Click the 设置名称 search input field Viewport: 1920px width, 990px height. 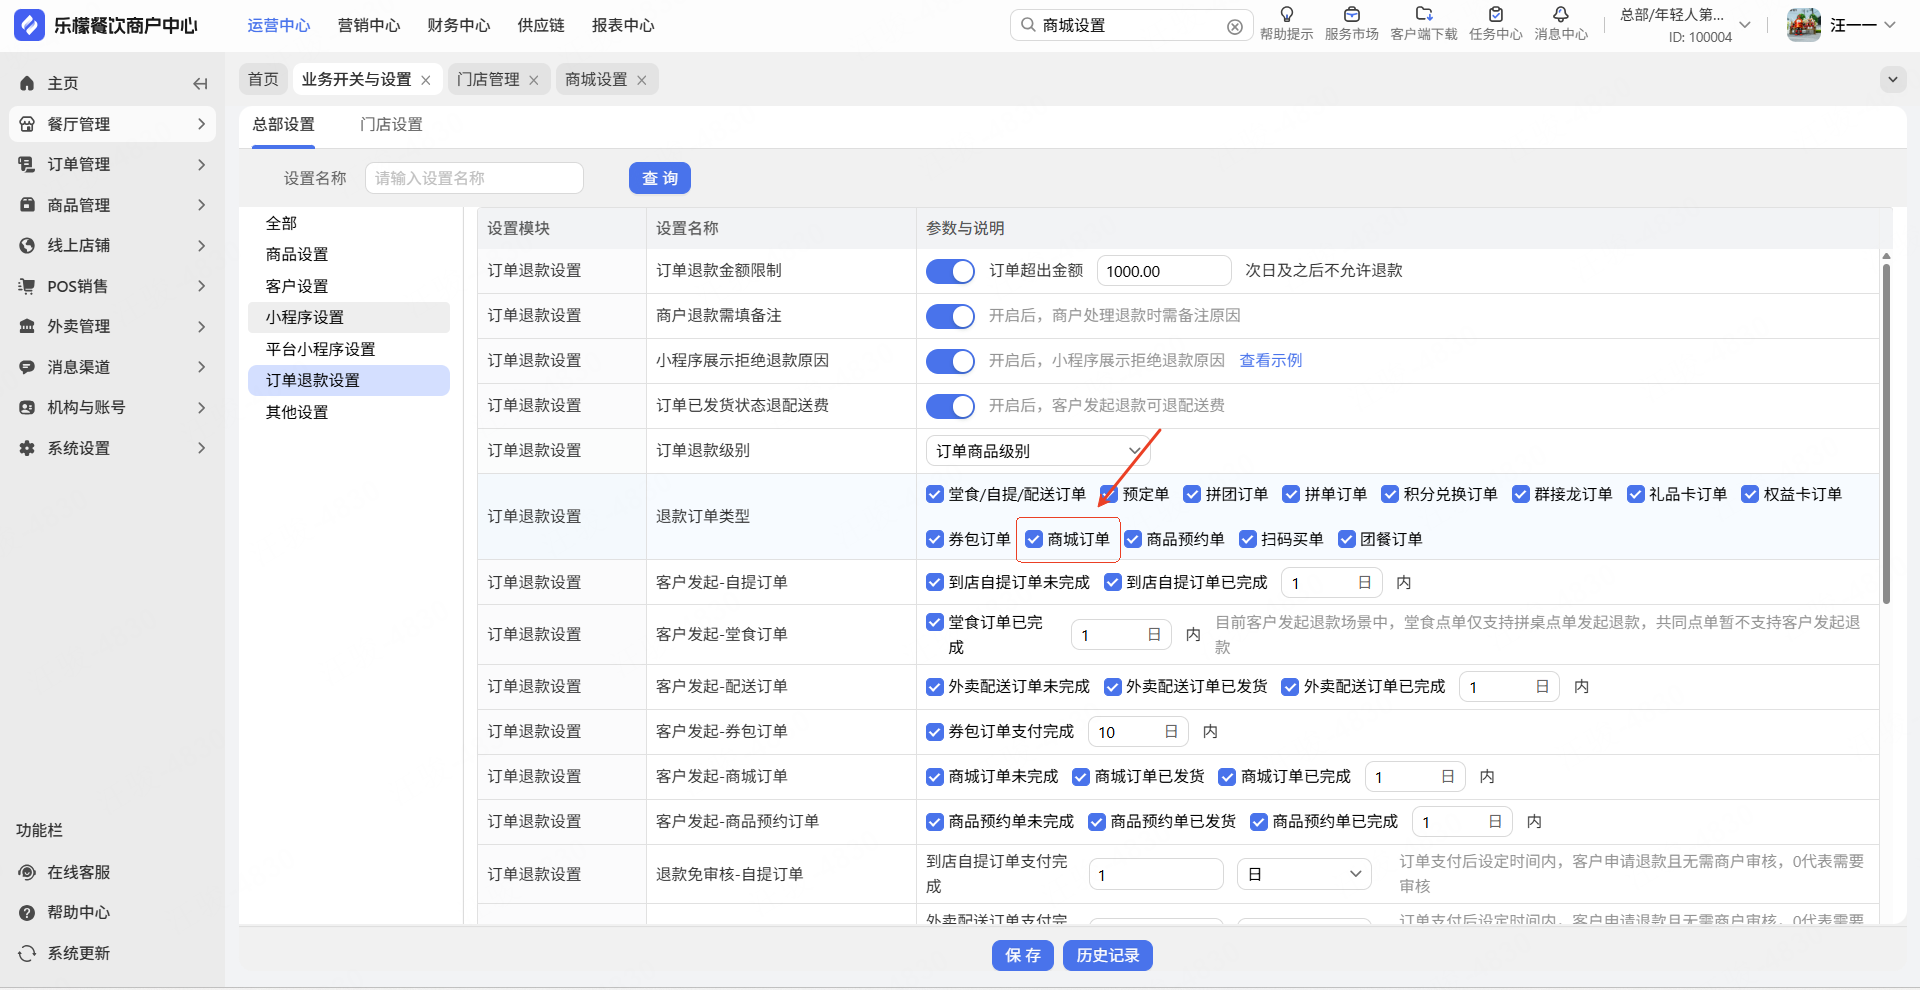click(474, 179)
